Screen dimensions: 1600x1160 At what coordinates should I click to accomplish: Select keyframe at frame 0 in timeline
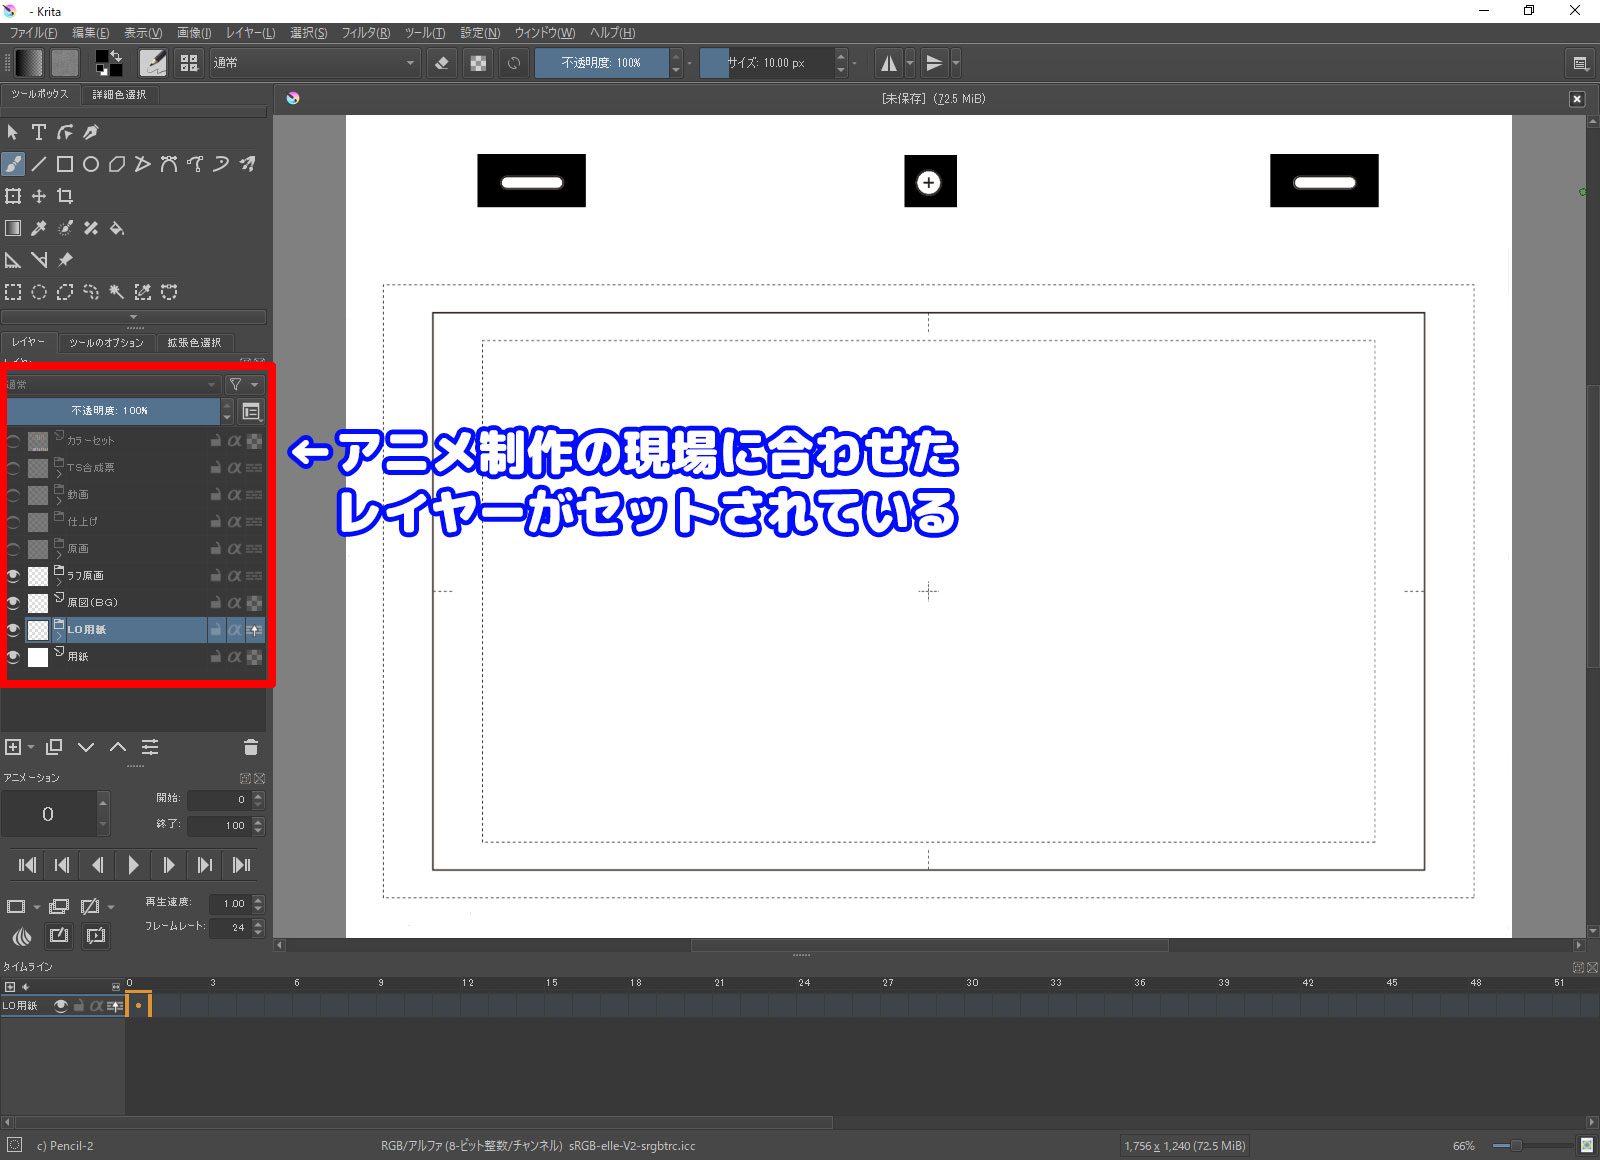(x=138, y=1006)
